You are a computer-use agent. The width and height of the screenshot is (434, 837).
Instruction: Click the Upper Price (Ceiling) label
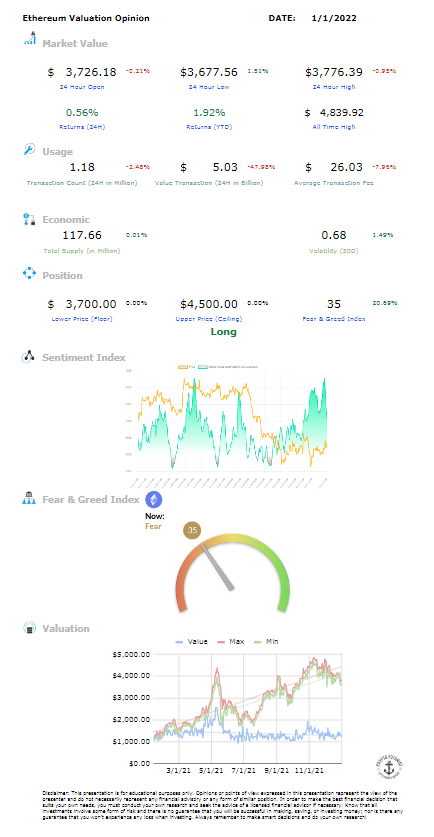click(209, 319)
